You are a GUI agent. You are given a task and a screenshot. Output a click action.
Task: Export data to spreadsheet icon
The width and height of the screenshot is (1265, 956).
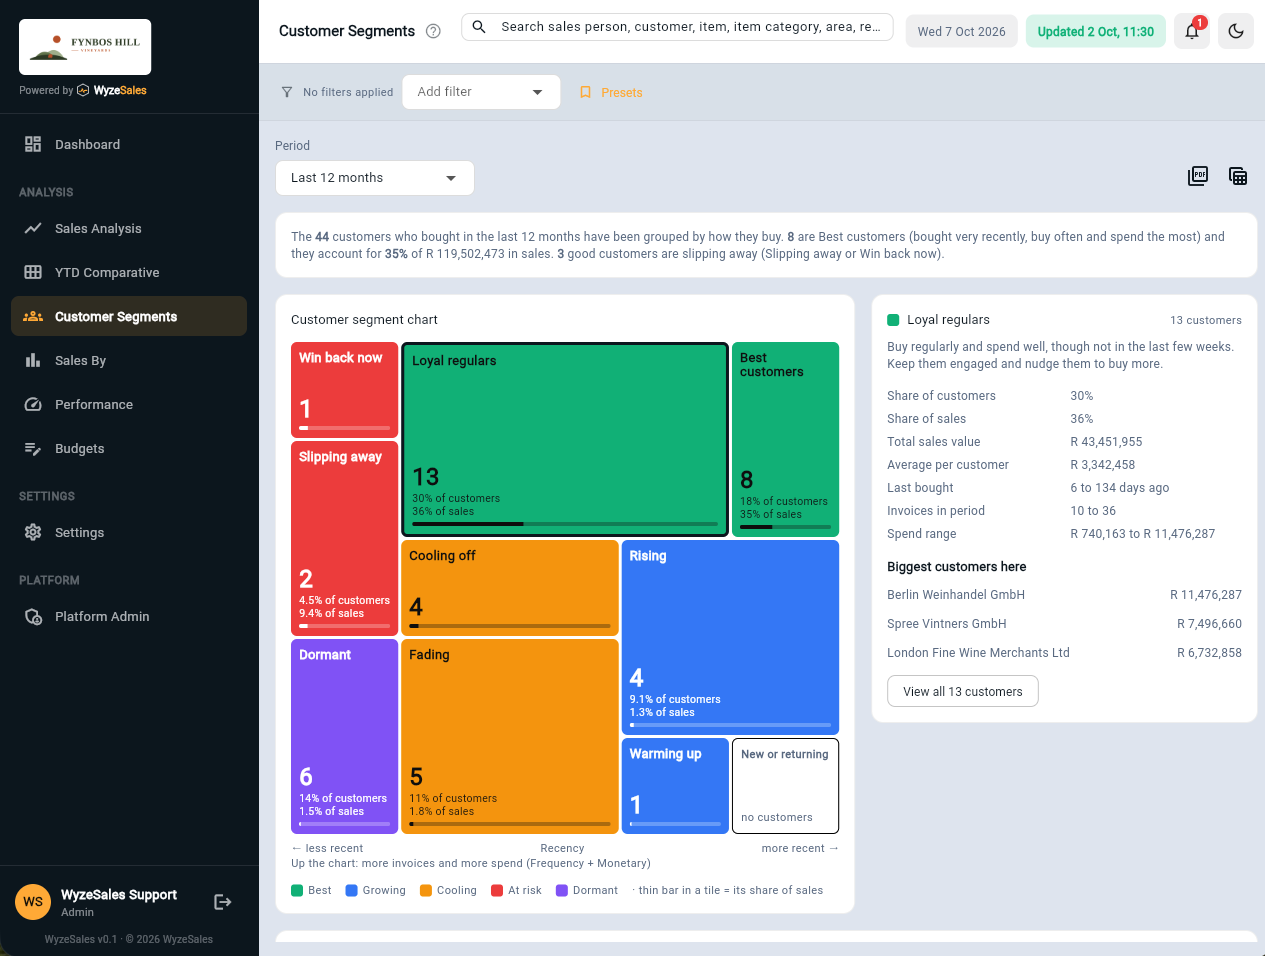[x=1238, y=176]
